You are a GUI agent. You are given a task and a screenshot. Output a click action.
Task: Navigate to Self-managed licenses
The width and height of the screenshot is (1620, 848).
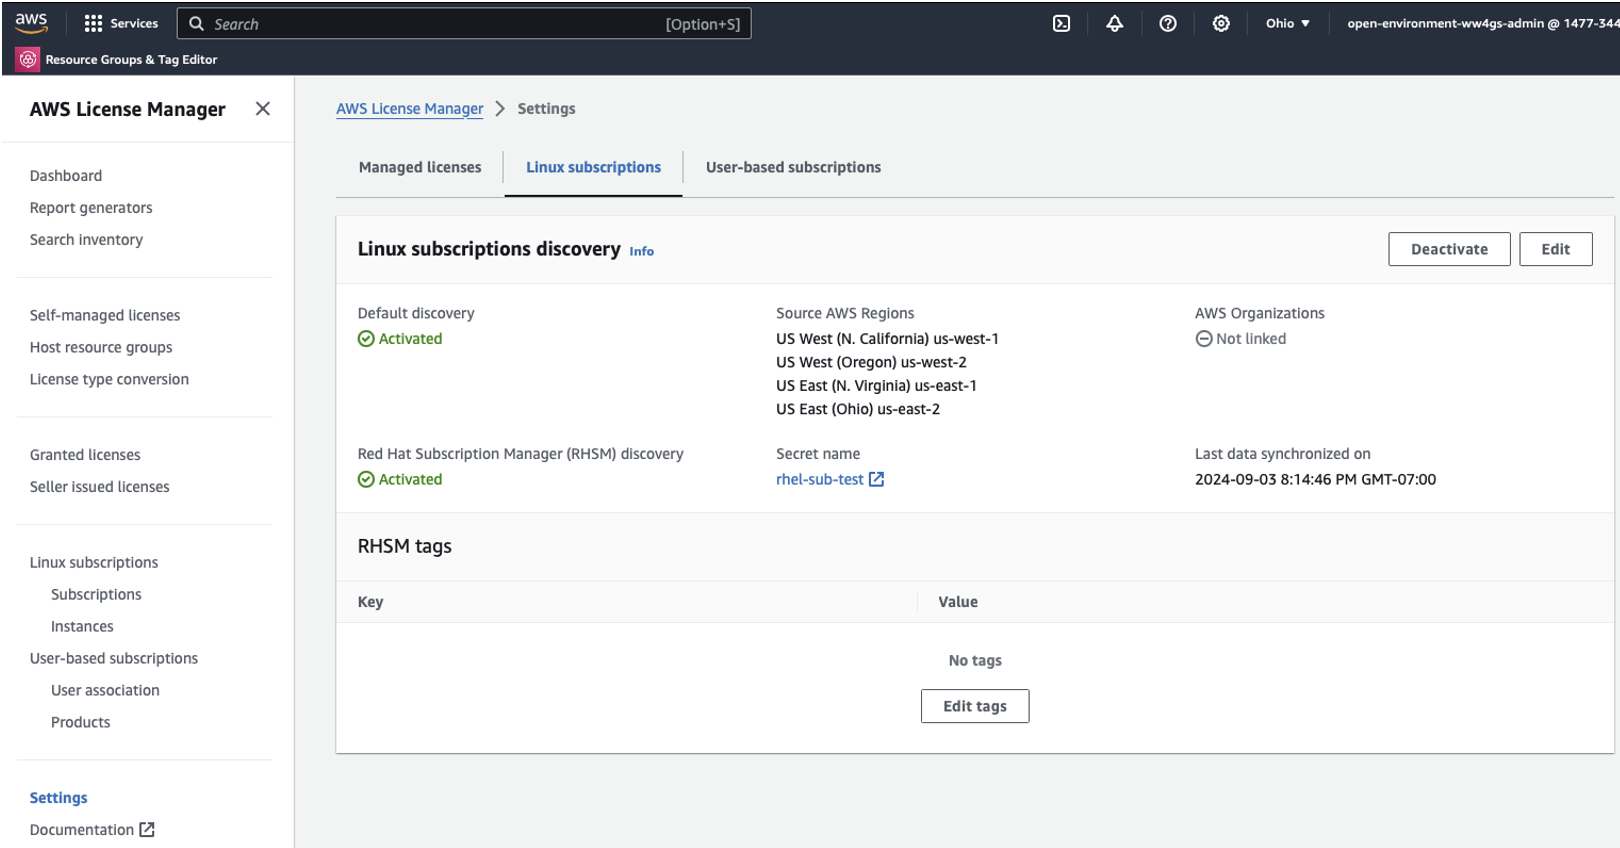pos(105,315)
